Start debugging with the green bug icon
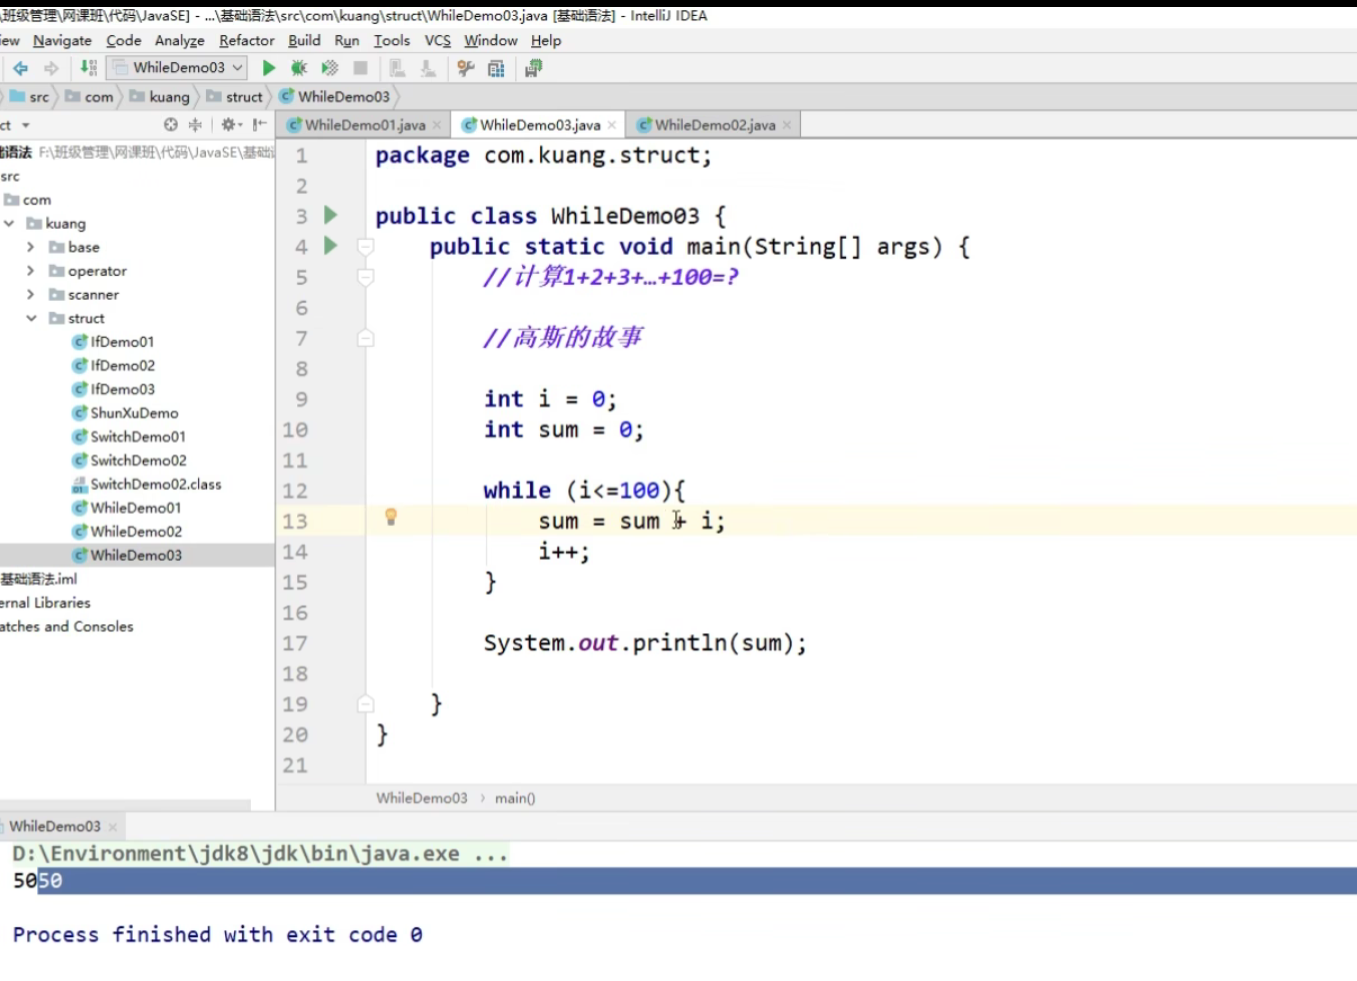The width and height of the screenshot is (1357, 981). pos(298,68)
